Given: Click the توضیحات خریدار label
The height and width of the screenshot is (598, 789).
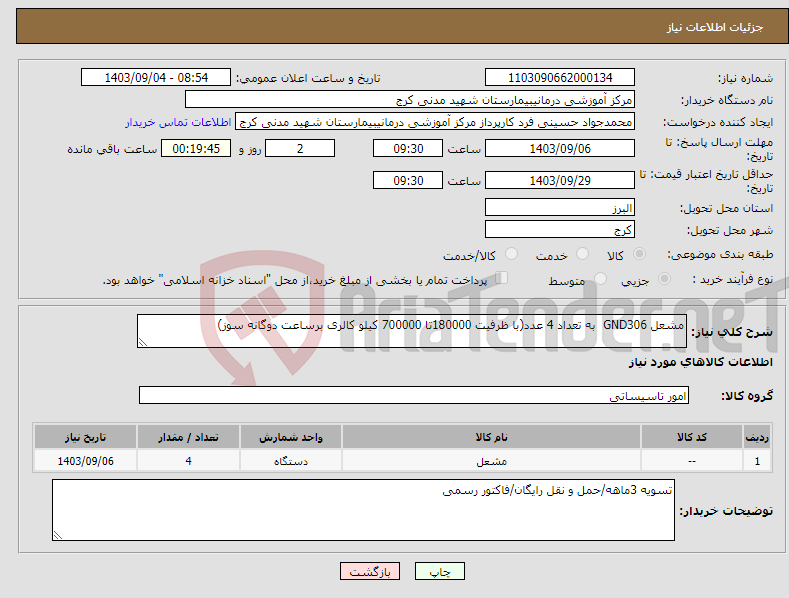Looking at the screenshot, I should coord(726,511).
